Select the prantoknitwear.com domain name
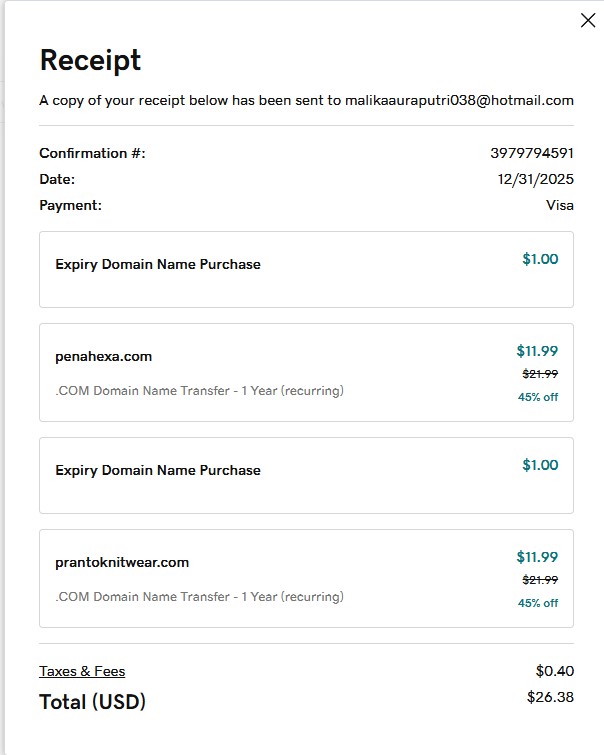 [x=122, y=562]
